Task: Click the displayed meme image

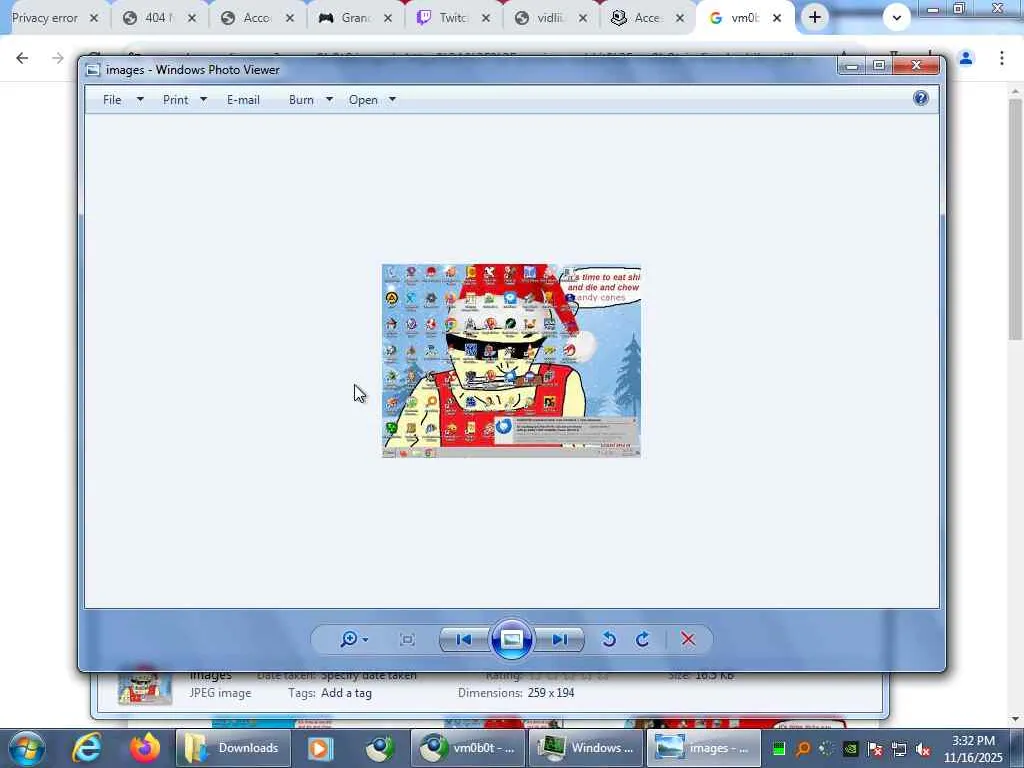Action: tap(511, 360)
